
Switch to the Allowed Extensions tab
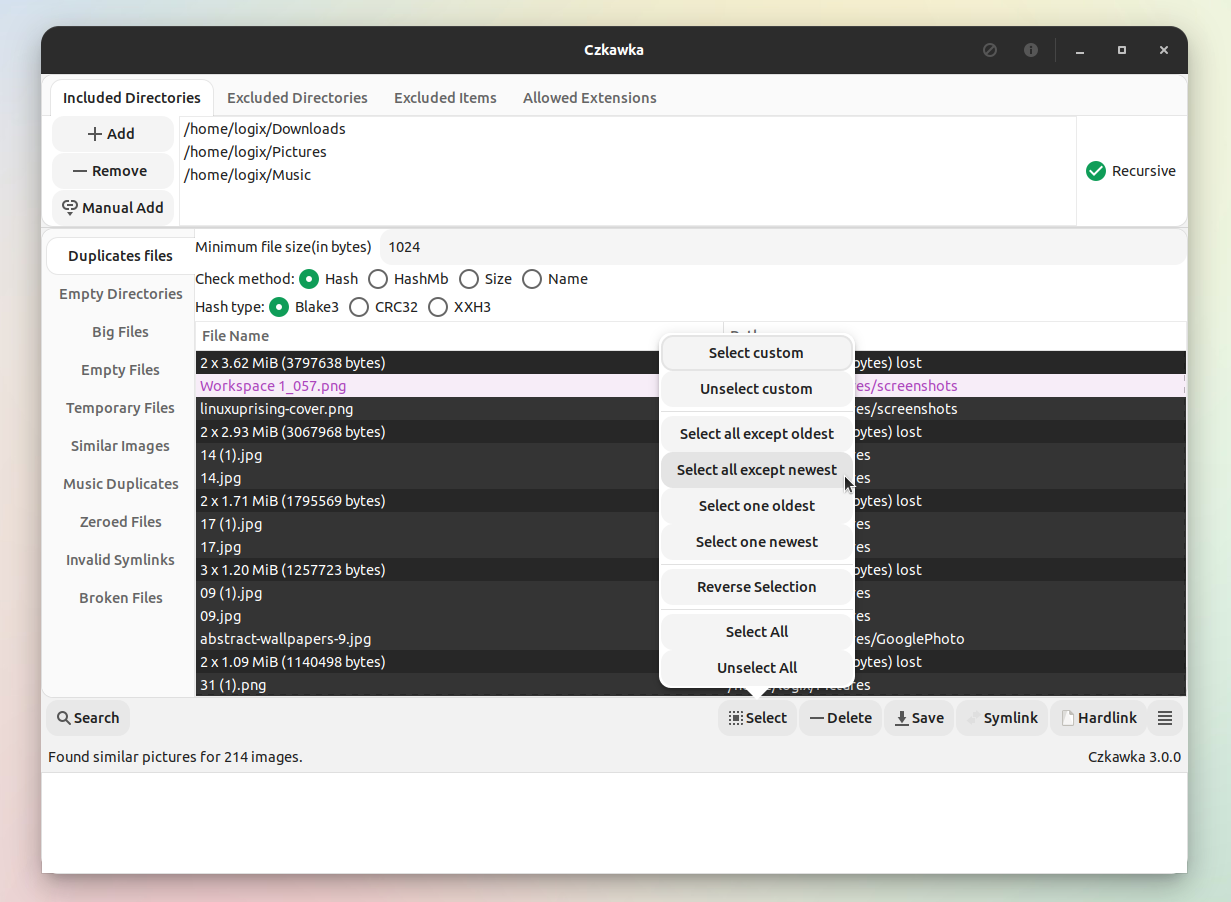(x=589, y=97)
